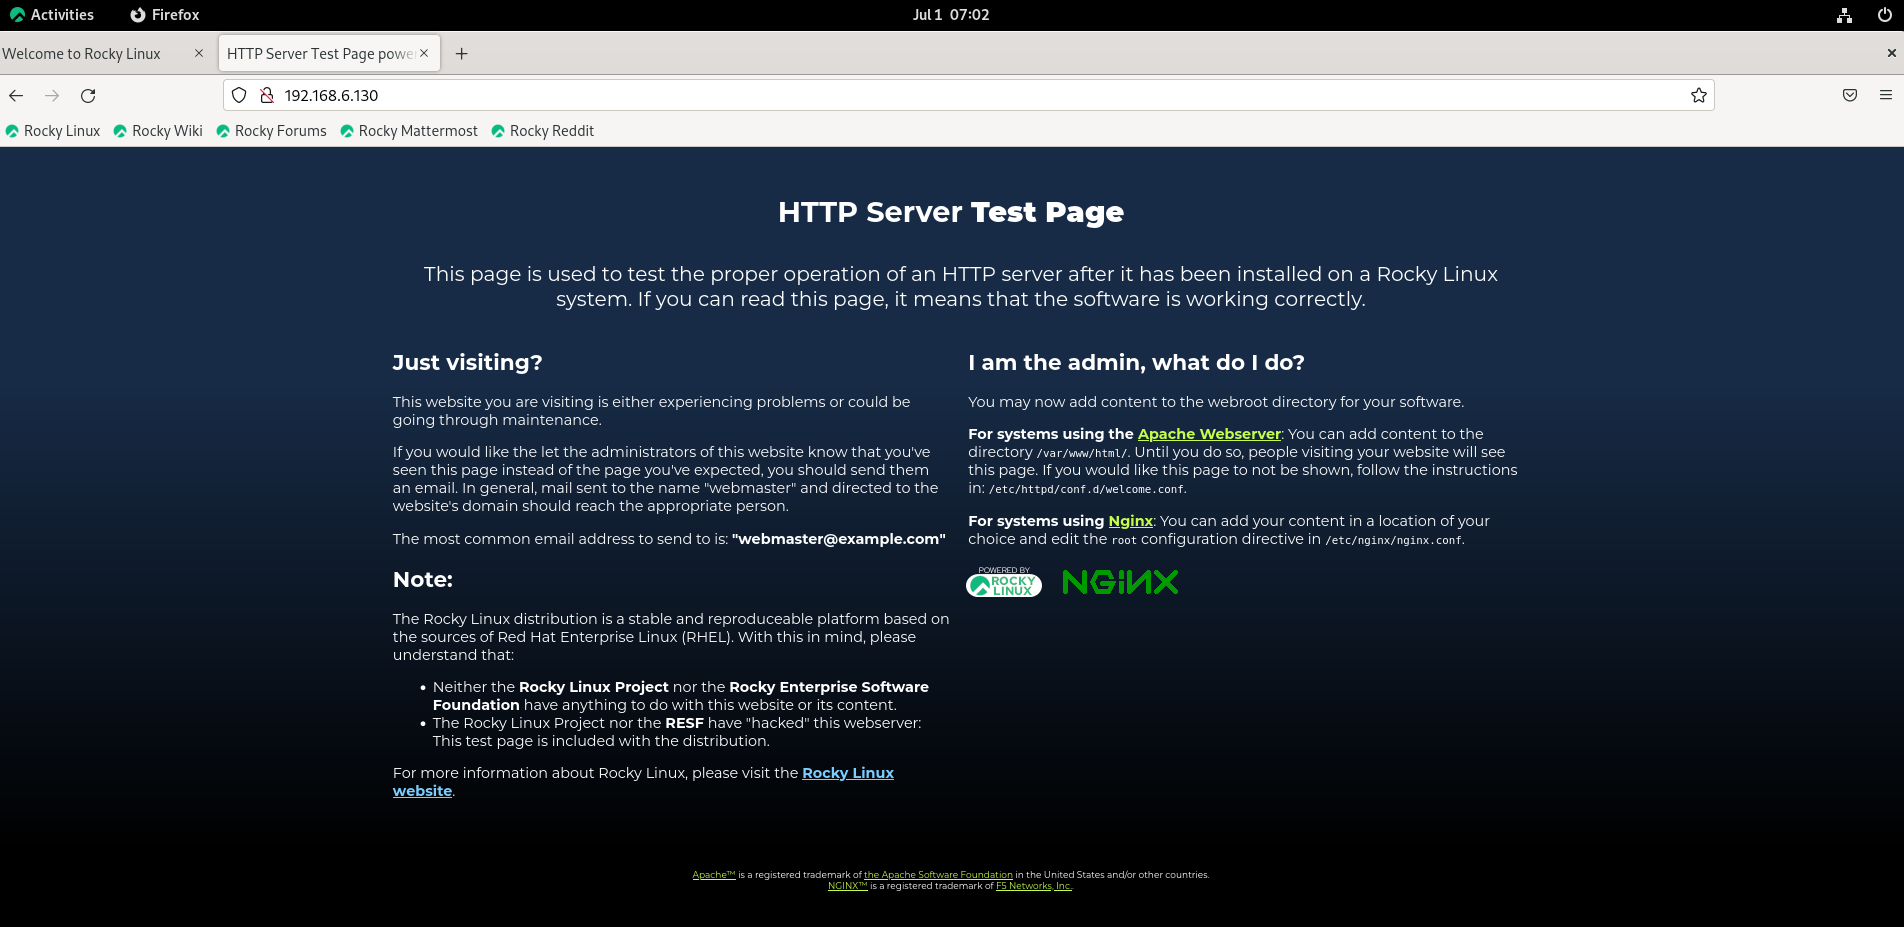The height and width of the screenshot is (927, 1904).
Task: Go back to the previous page
Action: pyautogui.click(x=16, y=95)
